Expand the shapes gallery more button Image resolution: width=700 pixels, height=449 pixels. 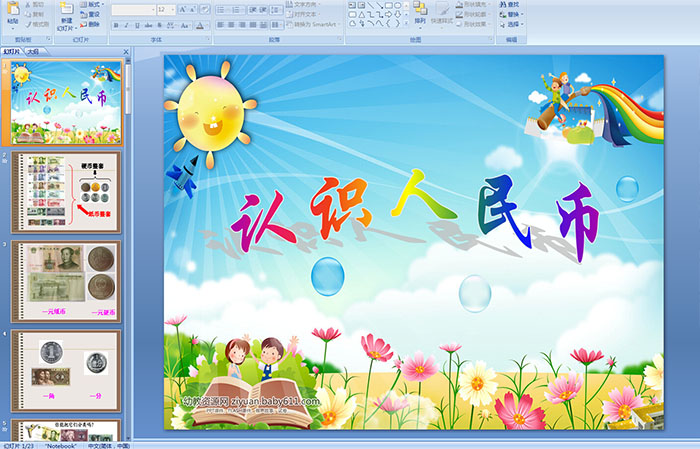[x=406, y=23]
